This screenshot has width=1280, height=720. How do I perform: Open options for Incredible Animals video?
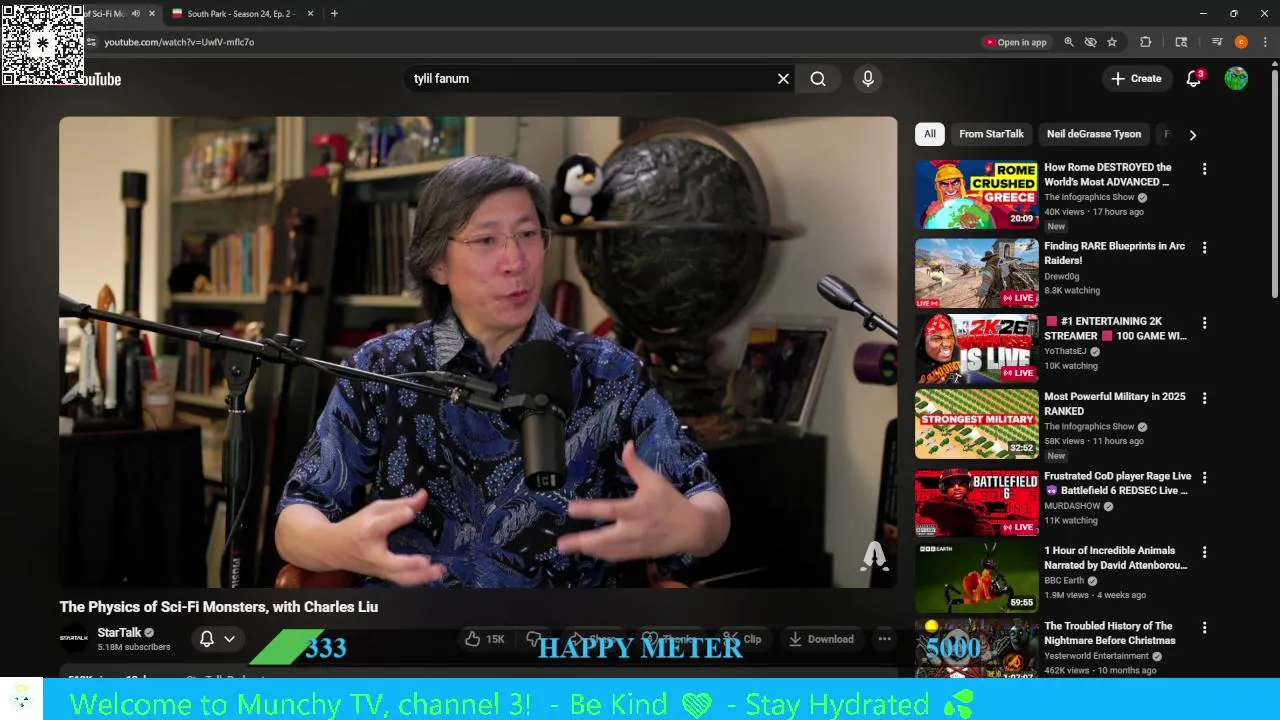tap(1204, 552)
